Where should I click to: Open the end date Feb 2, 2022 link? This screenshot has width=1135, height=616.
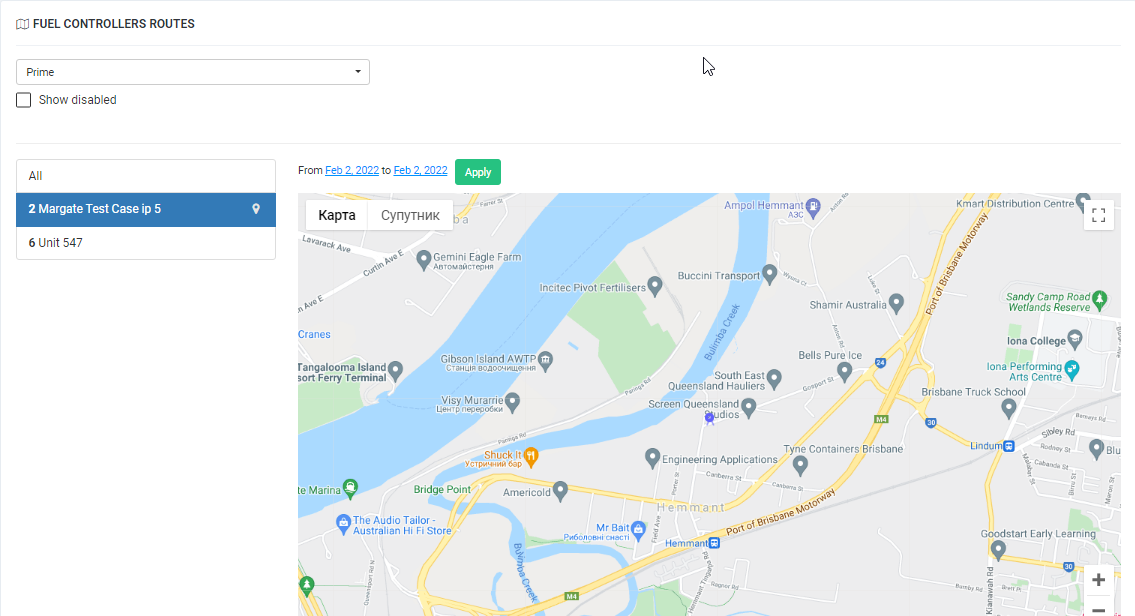point(420,171)
